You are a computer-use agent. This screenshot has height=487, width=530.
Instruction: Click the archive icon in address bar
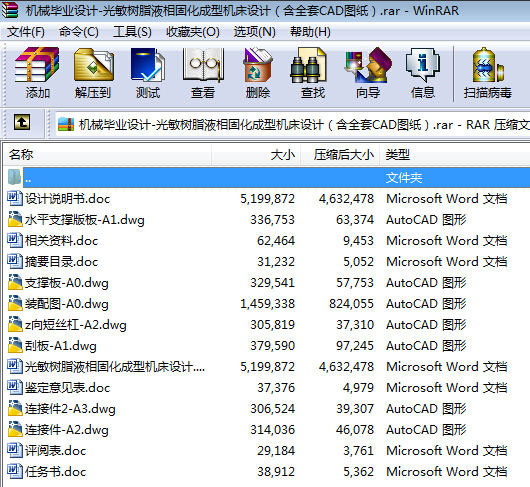[66, 124]
